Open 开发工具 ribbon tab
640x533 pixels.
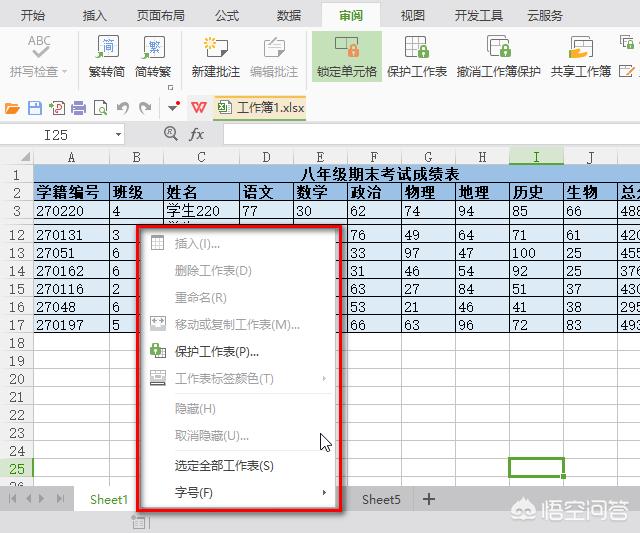tap(478, 16)
